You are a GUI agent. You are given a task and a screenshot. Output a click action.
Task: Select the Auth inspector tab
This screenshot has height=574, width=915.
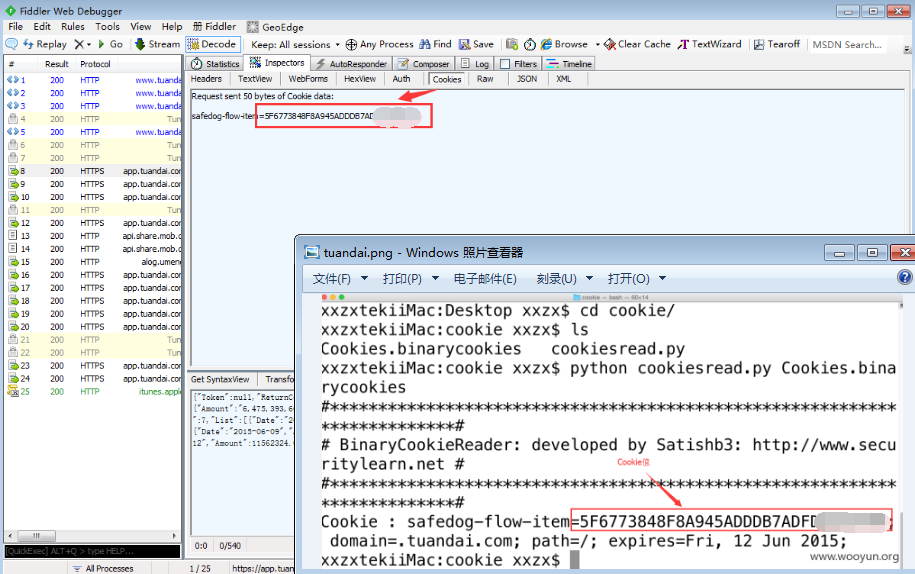tap(401, 79)
